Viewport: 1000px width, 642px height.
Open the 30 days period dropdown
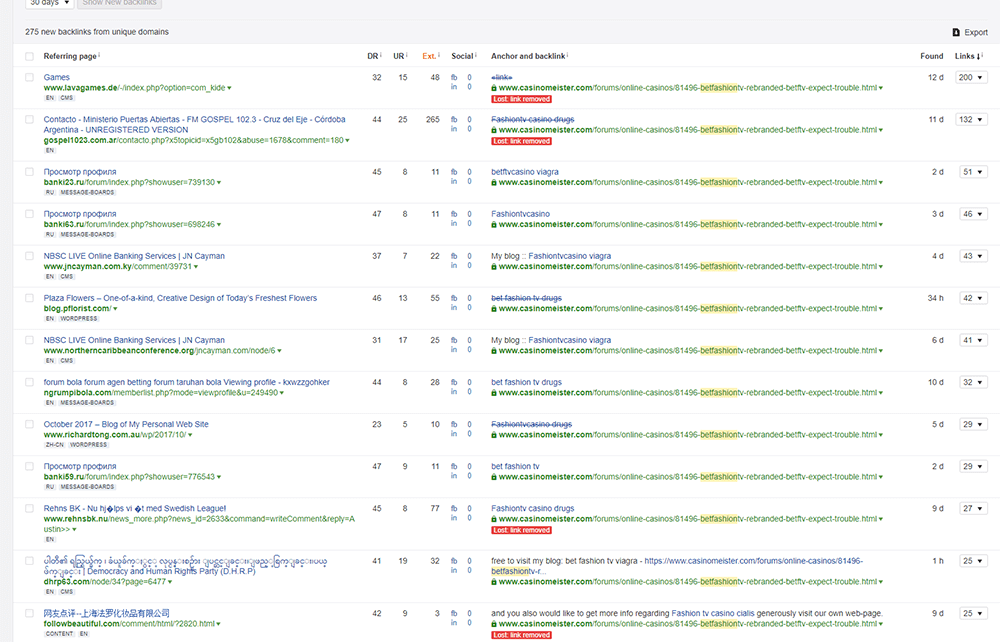pyautogui.click(x=50, y=4)
